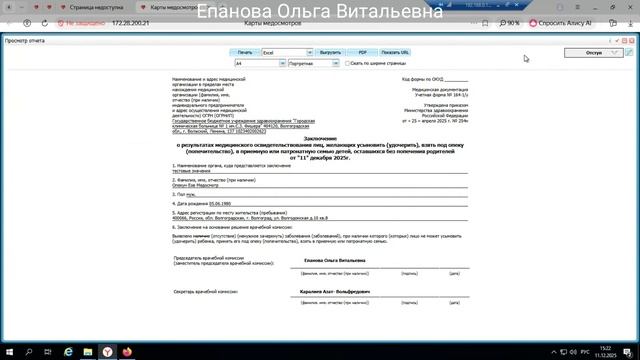This screenshot has width=640, height=360.
Task: Open the browser zoom 90% indicator
Action: (510, 23)
